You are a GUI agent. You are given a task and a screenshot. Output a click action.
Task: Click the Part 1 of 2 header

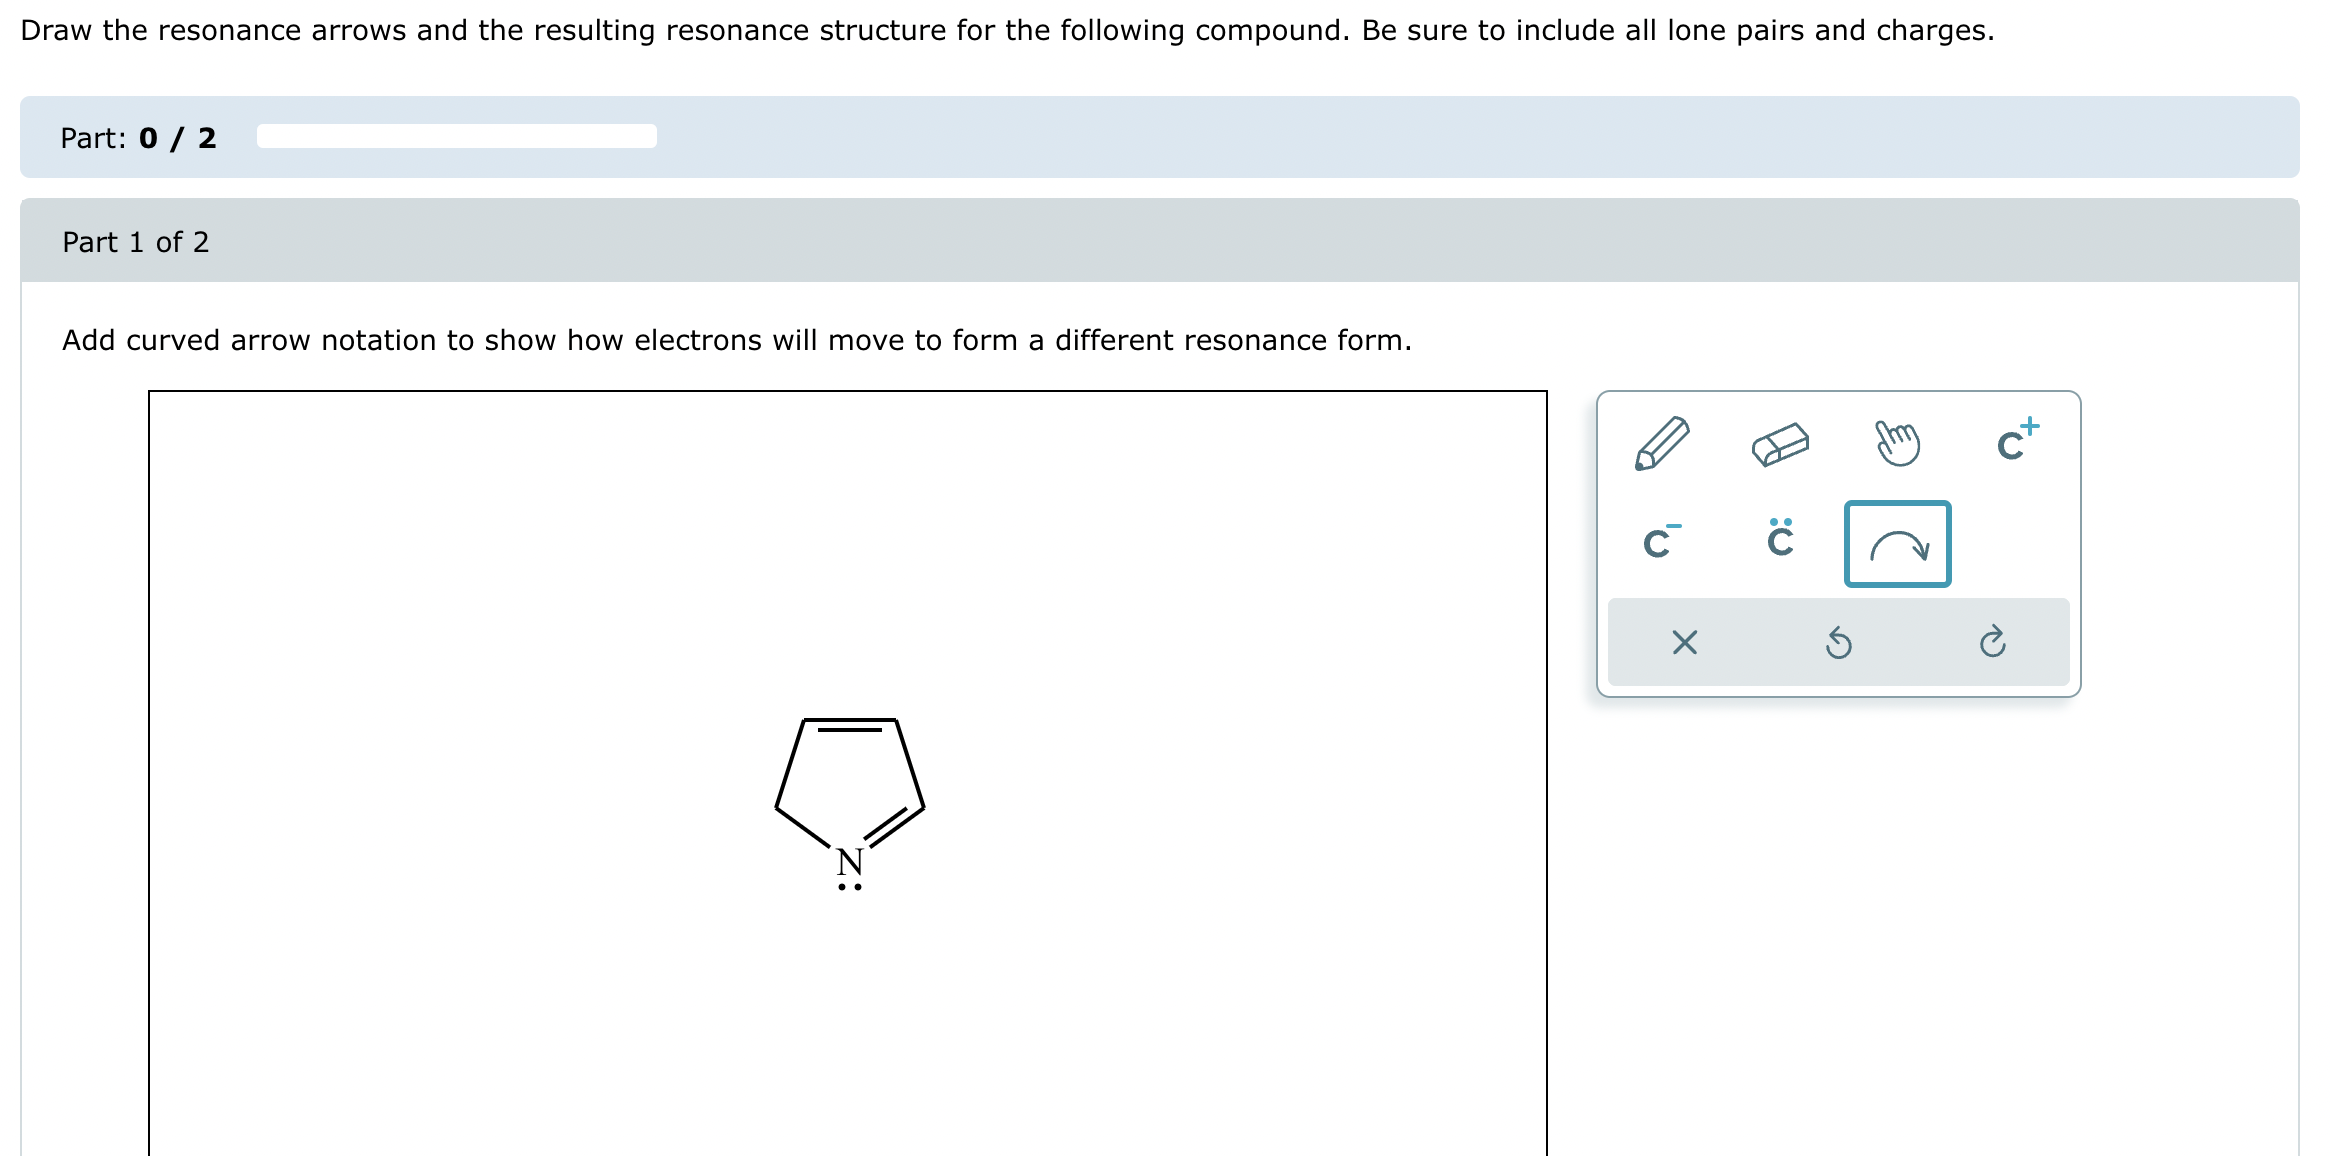pyautogui.click(x=135, y=242)
